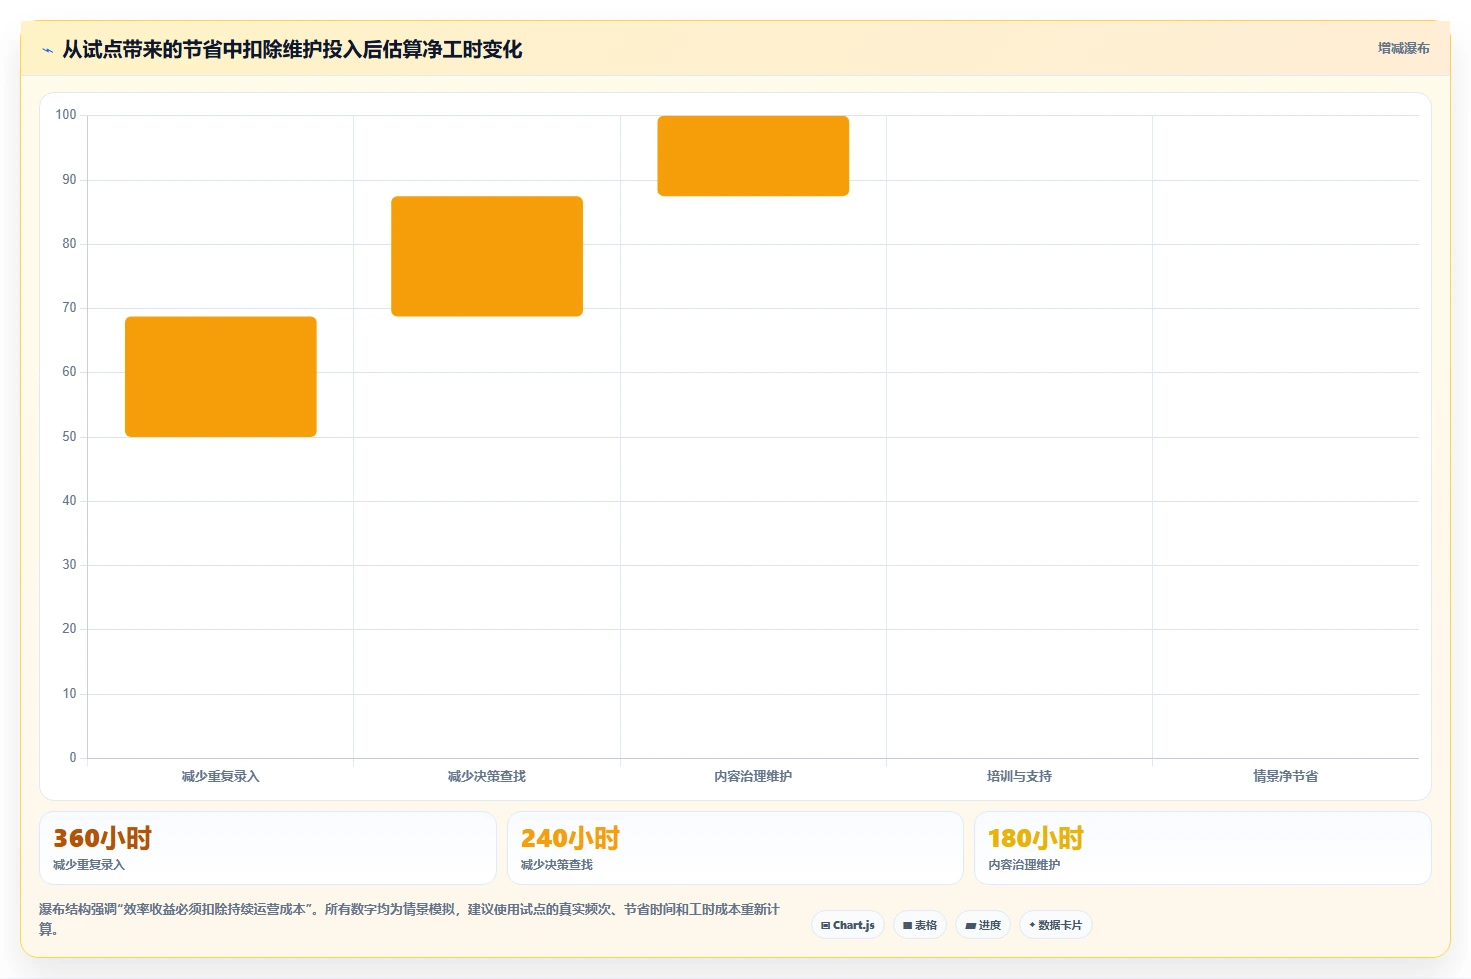
Task: Click the orange bar for 减少重复录入
Action: (221, 377)
